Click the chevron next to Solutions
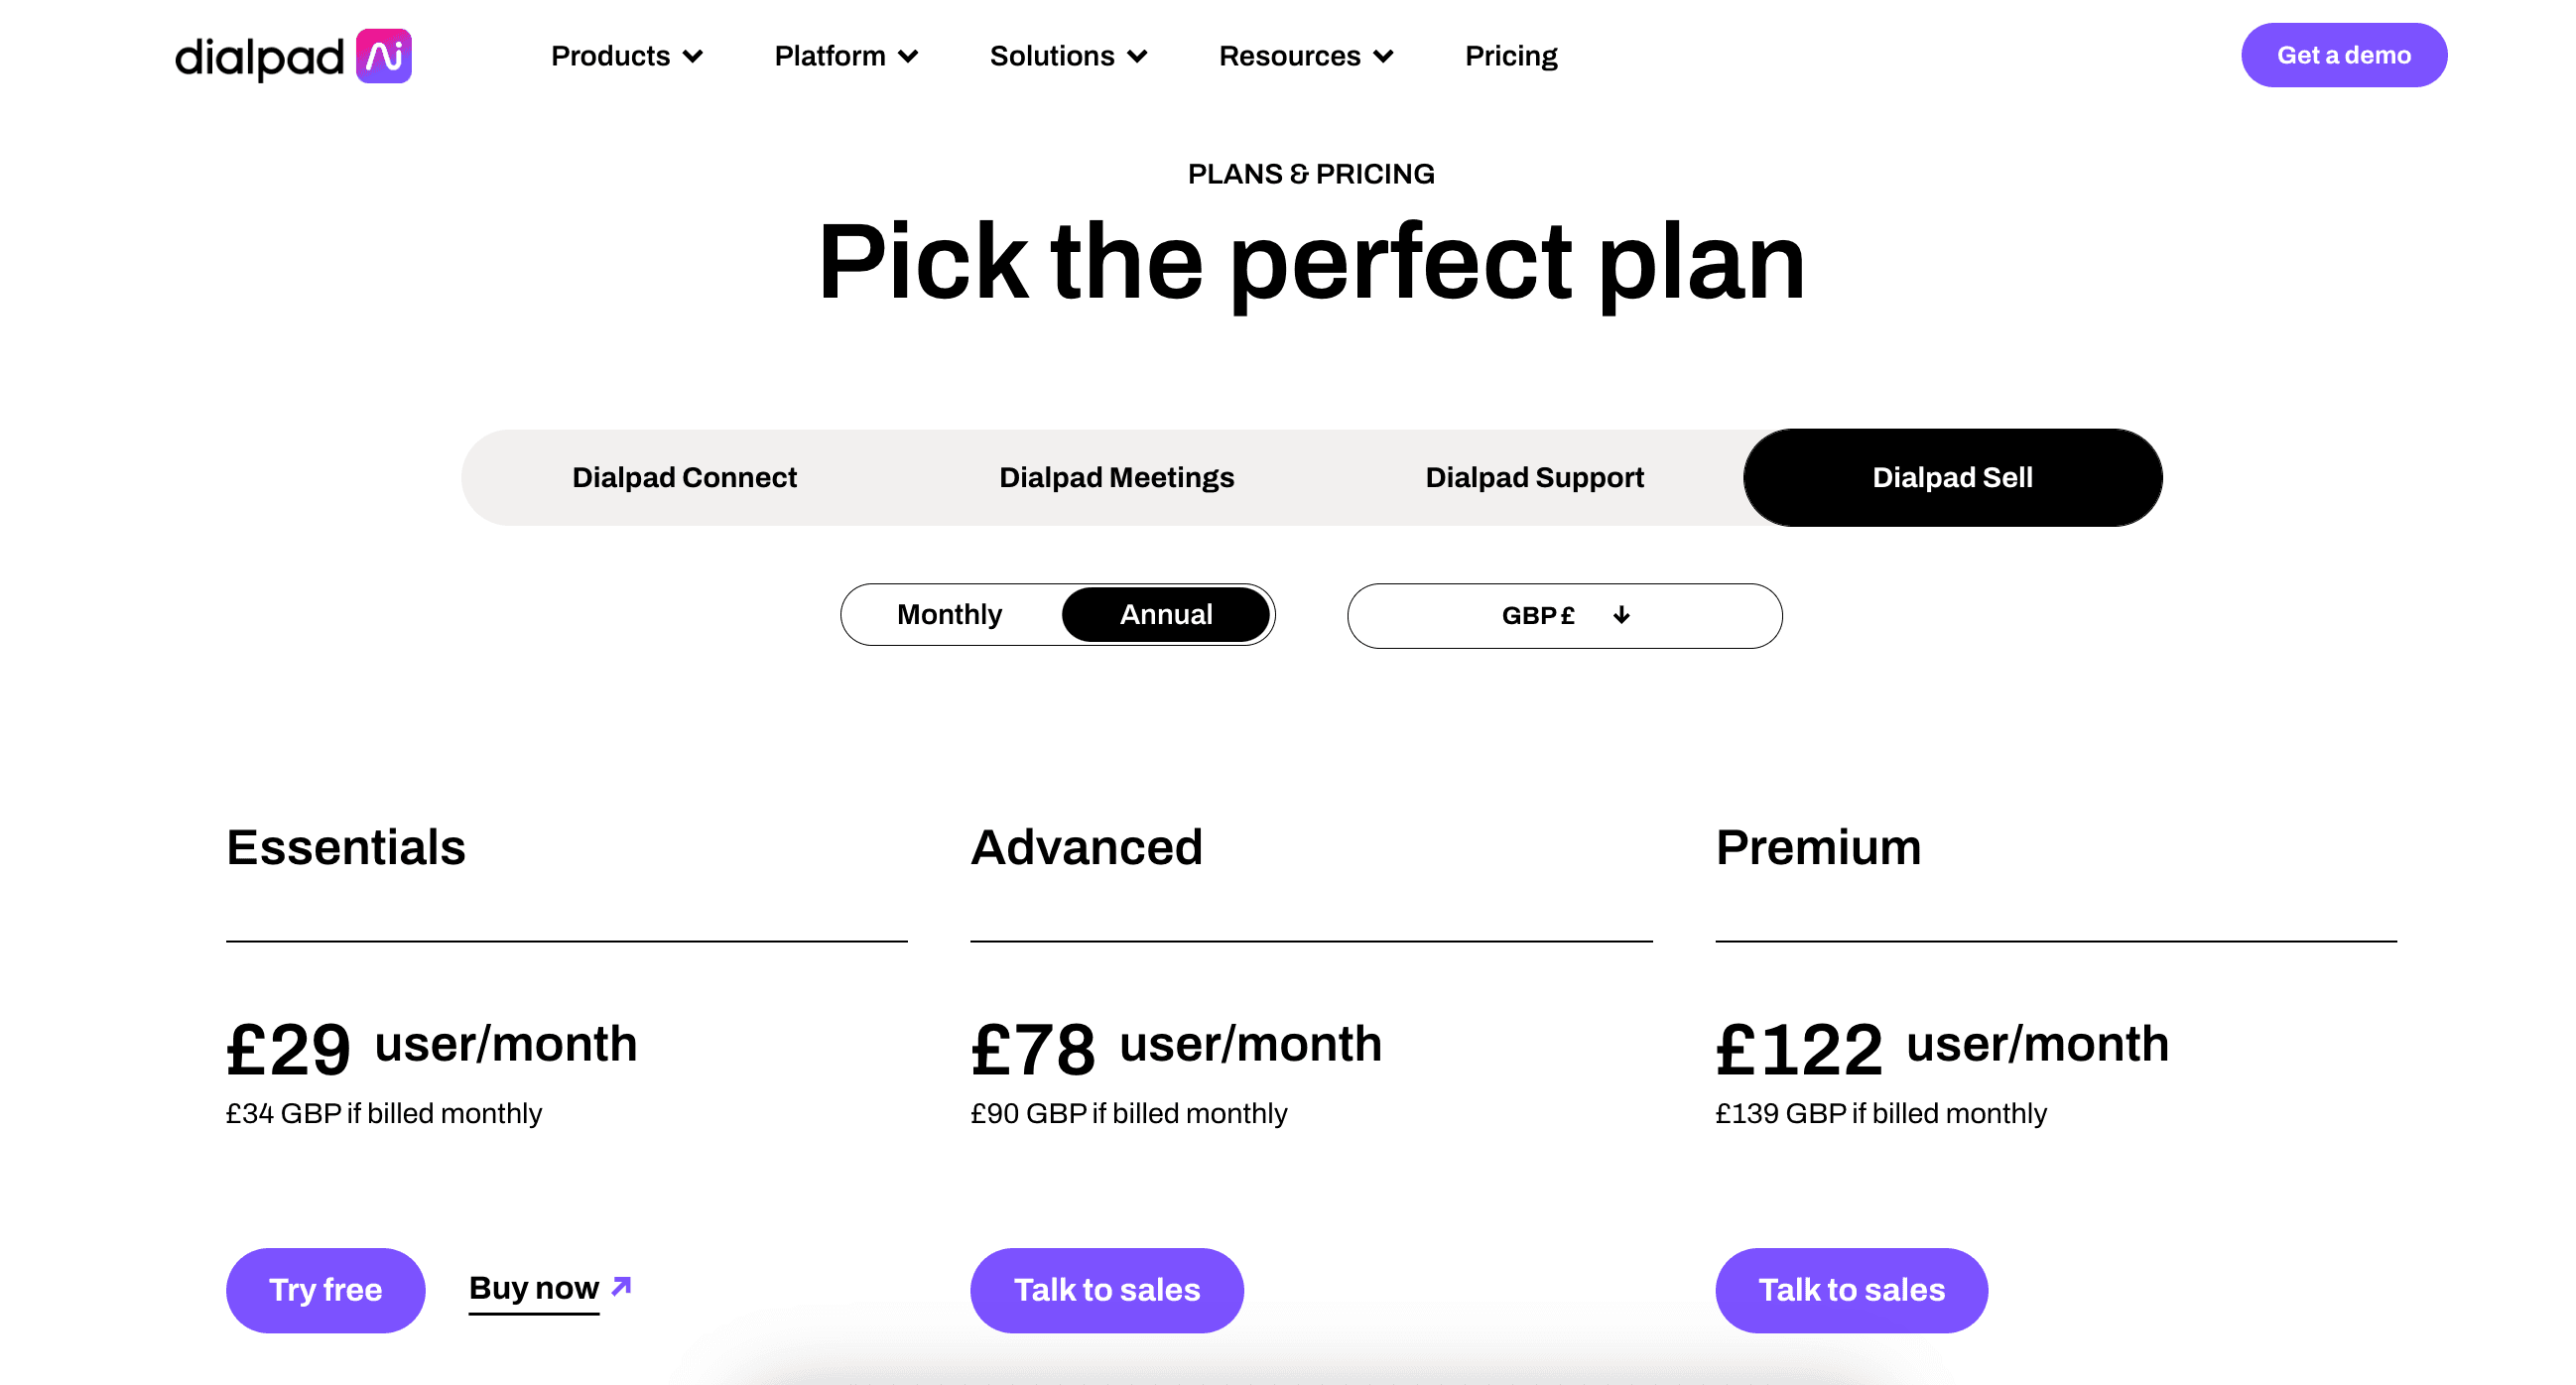 coord(1137,57)
